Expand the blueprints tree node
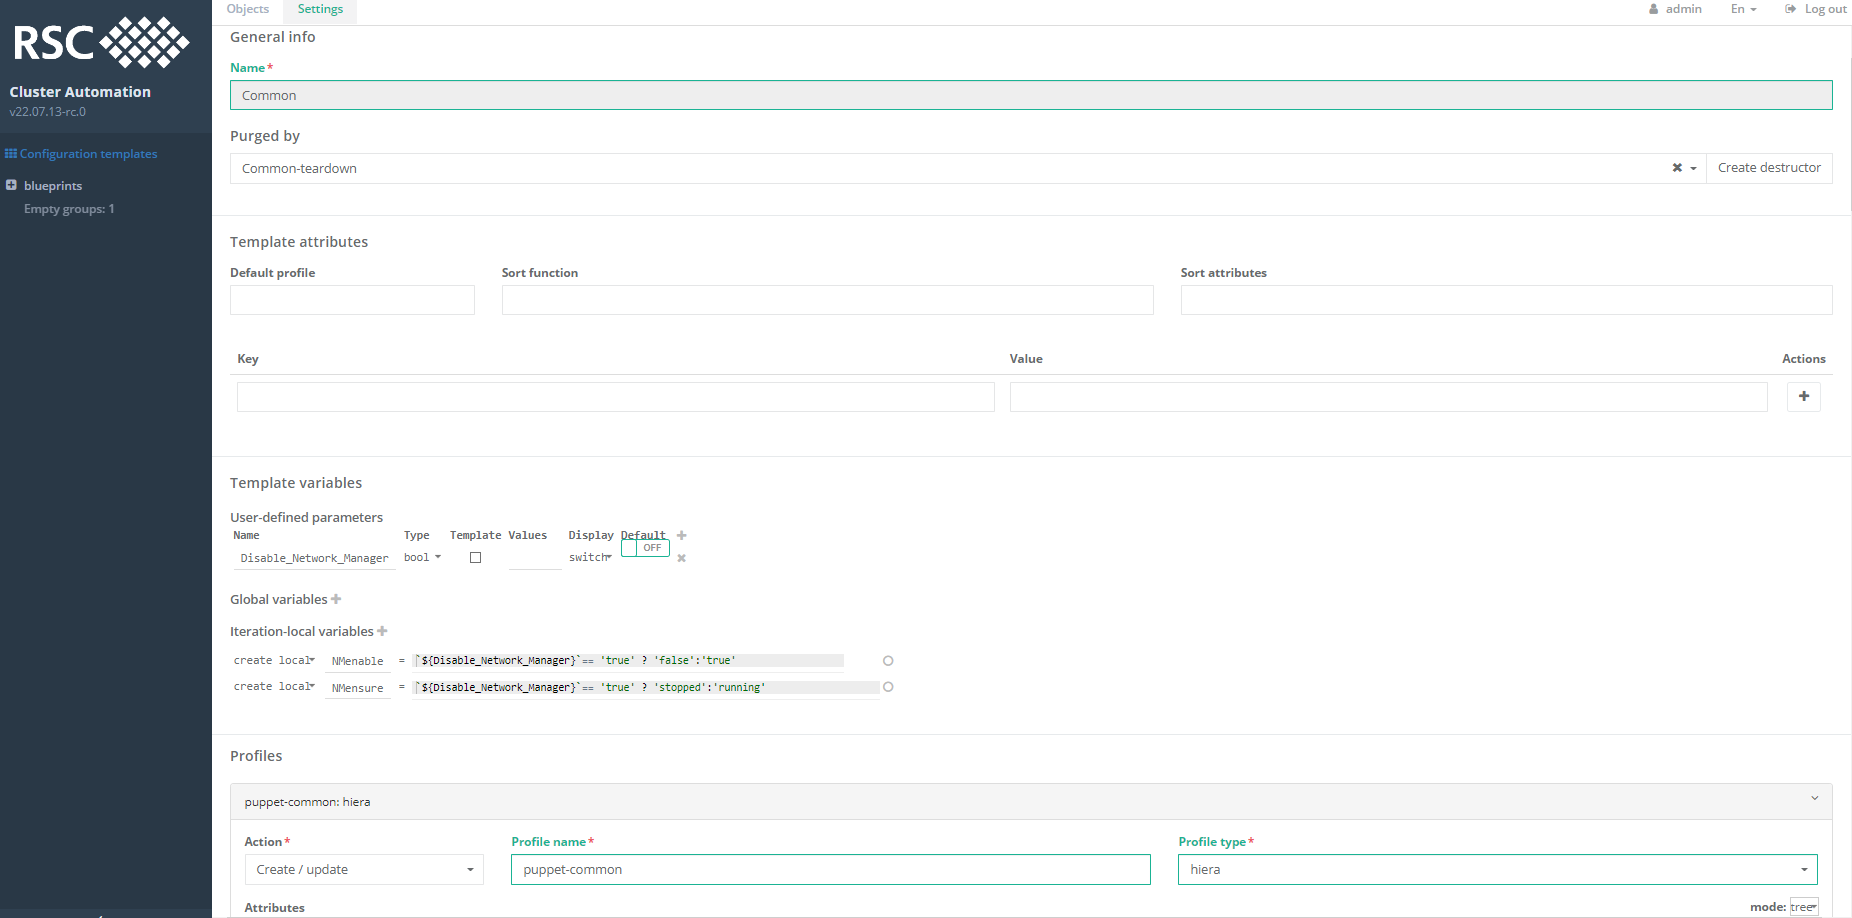The image size is (1852, 918). pyautogui.click(x=11, y=185)
